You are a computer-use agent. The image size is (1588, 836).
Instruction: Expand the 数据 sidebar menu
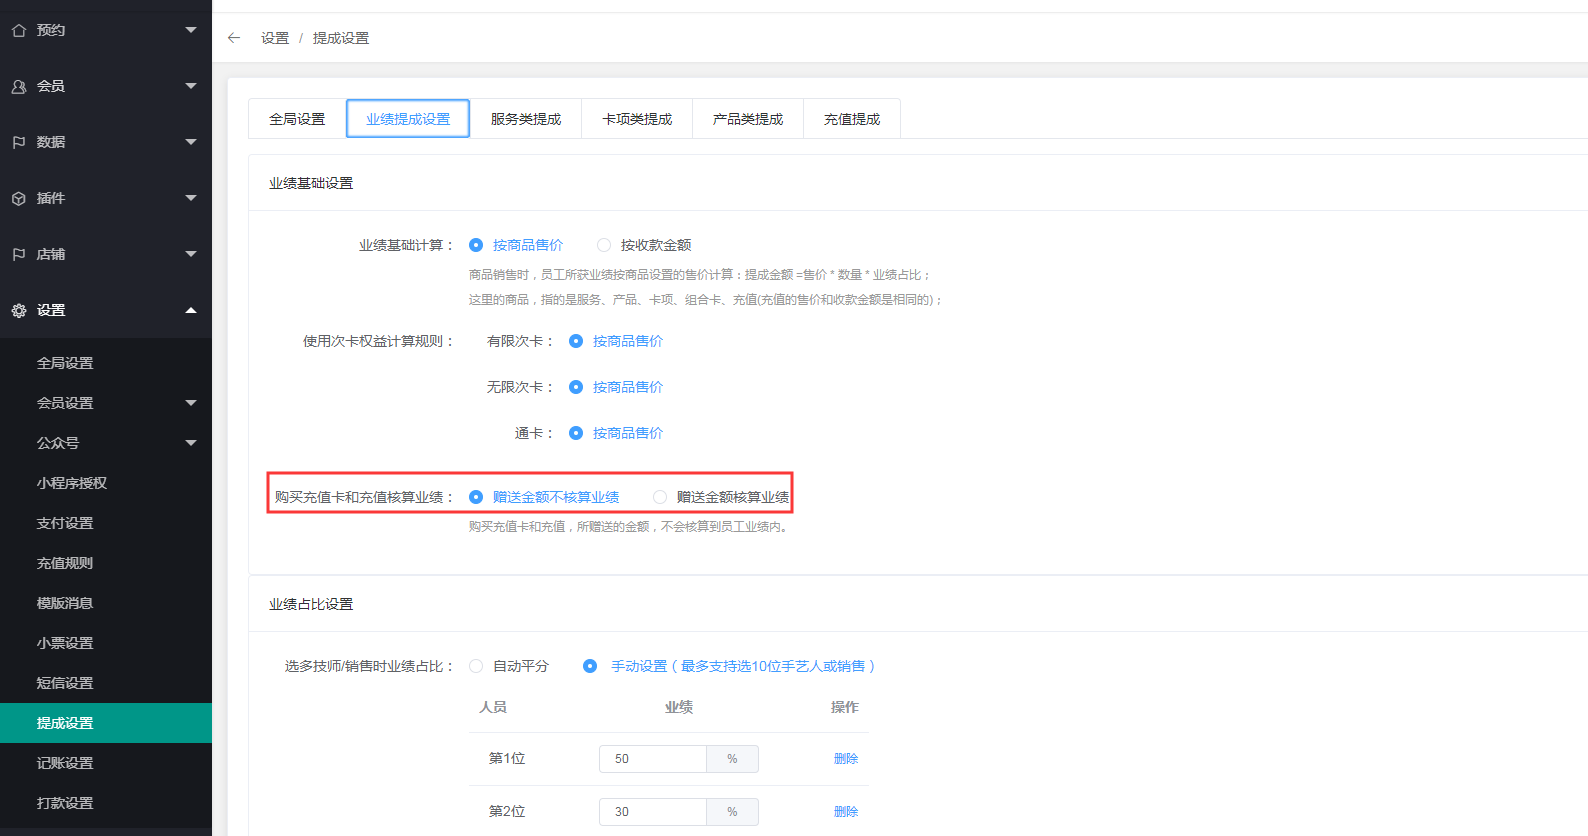pyautogui.click(x=190, y=142)
